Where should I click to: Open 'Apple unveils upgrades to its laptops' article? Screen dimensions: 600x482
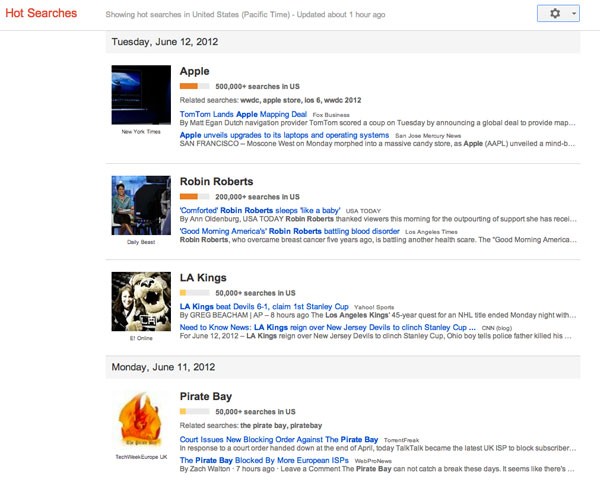[x=284, y=134]
